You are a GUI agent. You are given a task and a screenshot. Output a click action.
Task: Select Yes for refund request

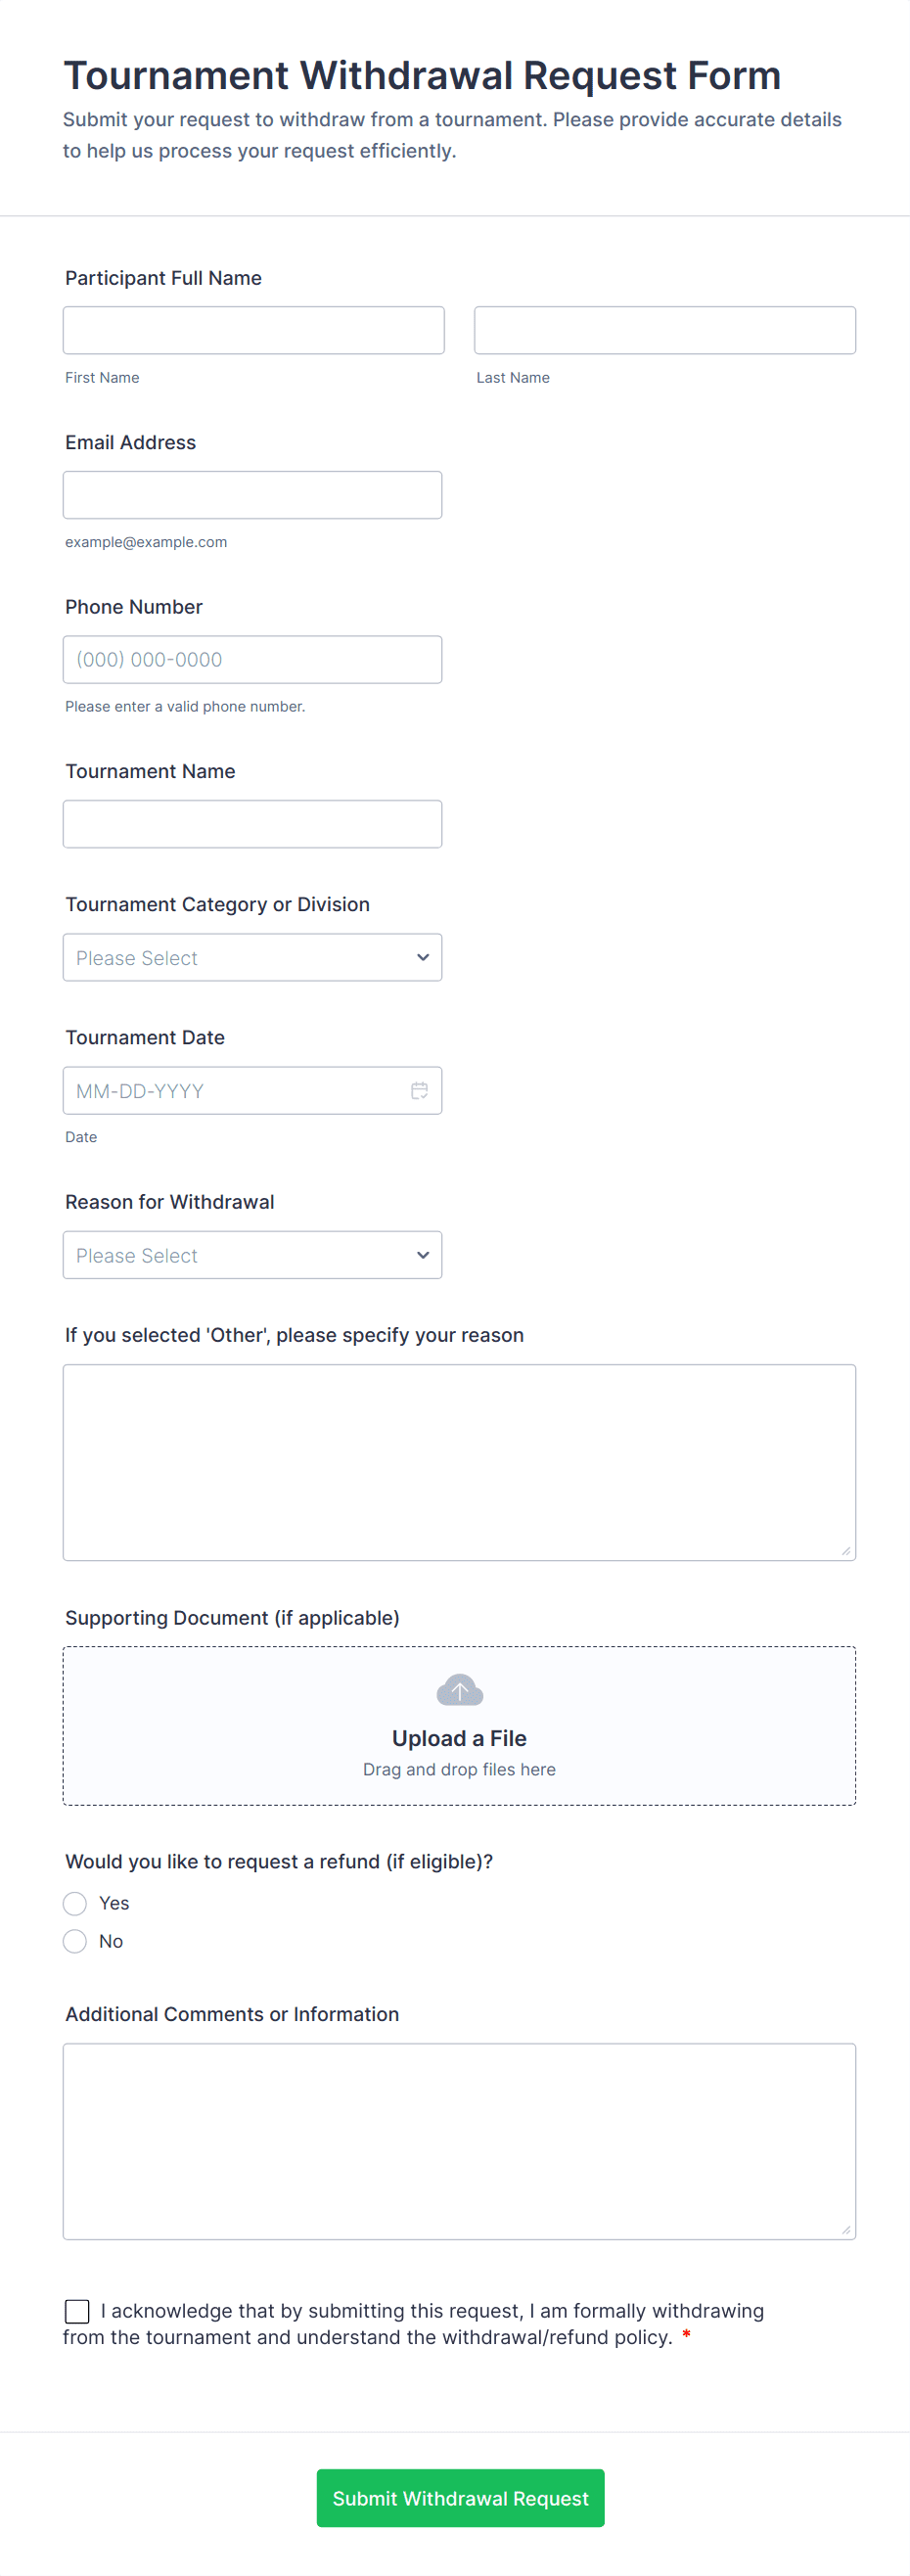[75, 1902]
